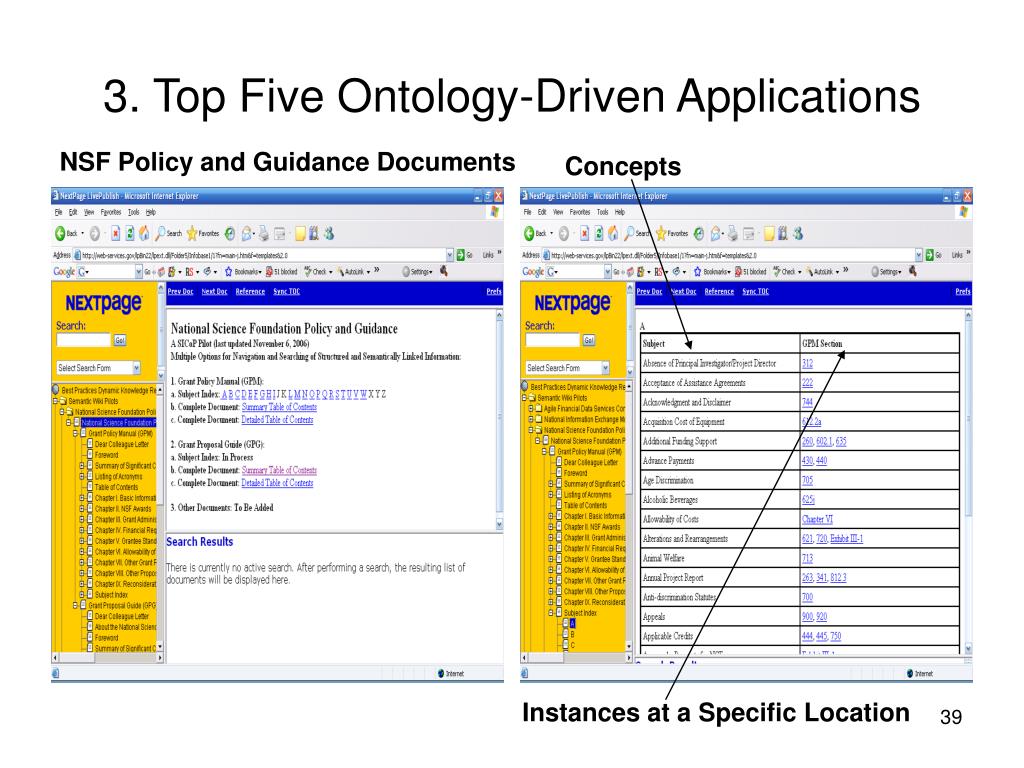The height and width of the screenshot is (768, 1024).
Task: Open the Tools menu in the NSF Policy window
Action: click(133, 212)
